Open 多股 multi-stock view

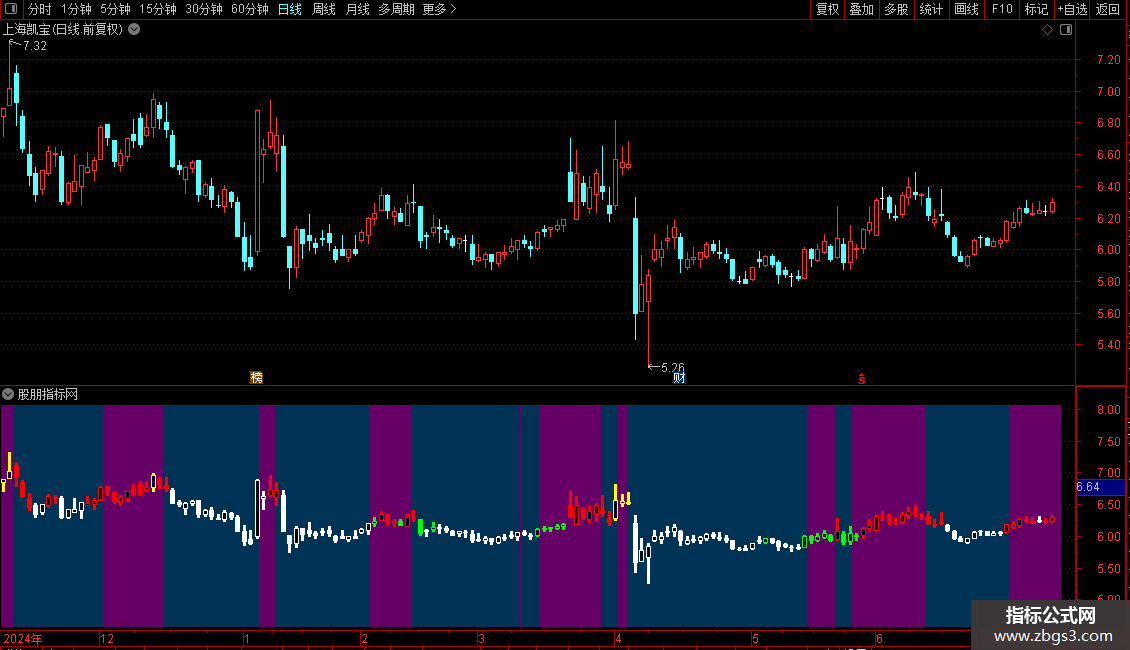pos(896,9)
